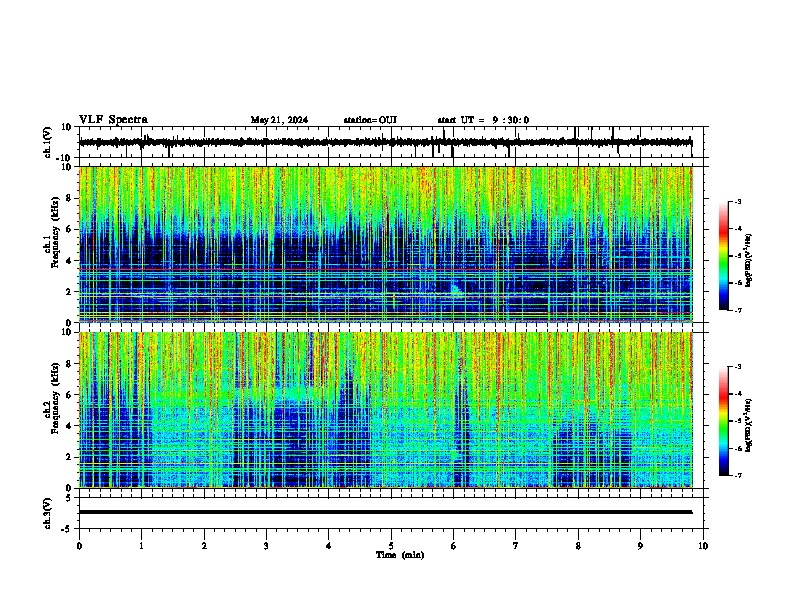This screenshot has width=792, height=612.
Task: Click time axis tick label 3
Action: pos(266,546)
